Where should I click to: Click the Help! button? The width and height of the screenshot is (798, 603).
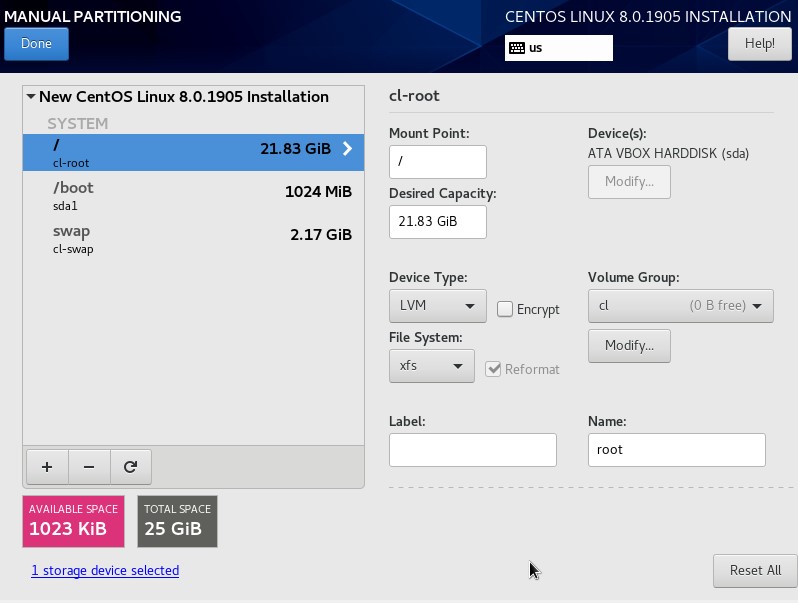759,44
